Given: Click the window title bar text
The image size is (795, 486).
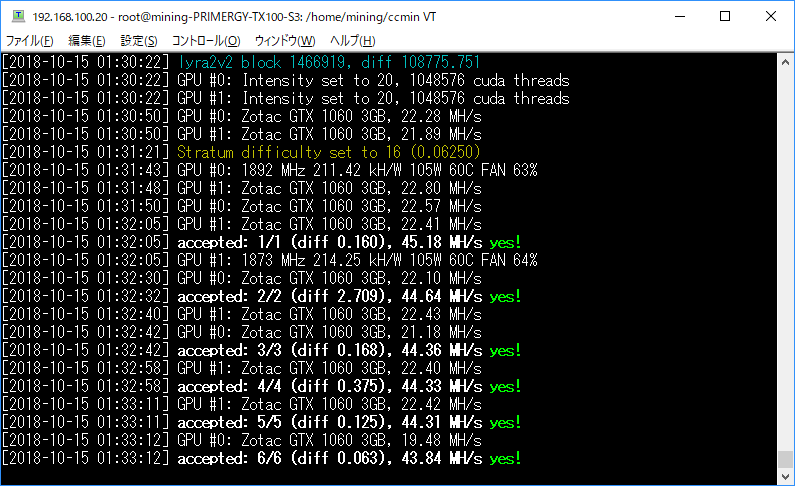Looking at the screenshot, I should point(234,17).
